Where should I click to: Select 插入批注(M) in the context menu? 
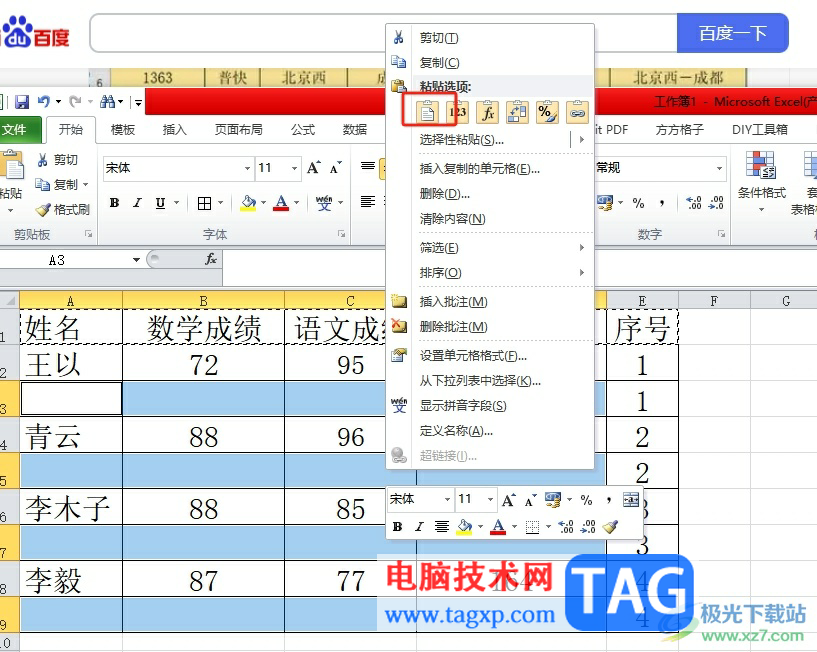point(453,302)
